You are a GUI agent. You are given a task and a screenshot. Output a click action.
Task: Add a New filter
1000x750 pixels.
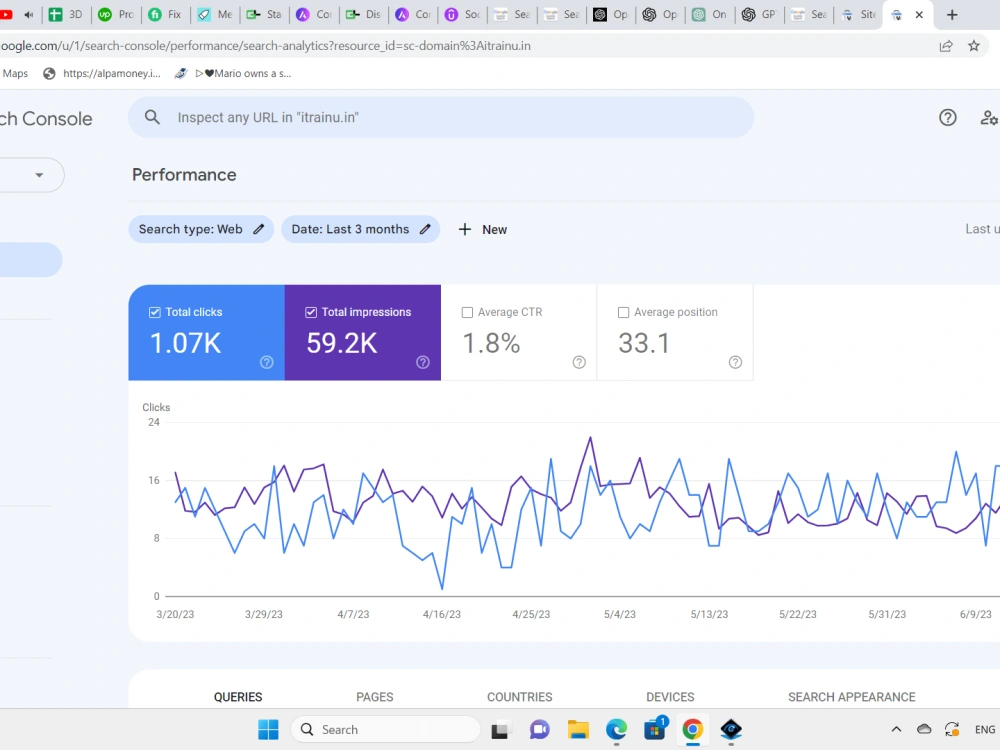[483, 230]
